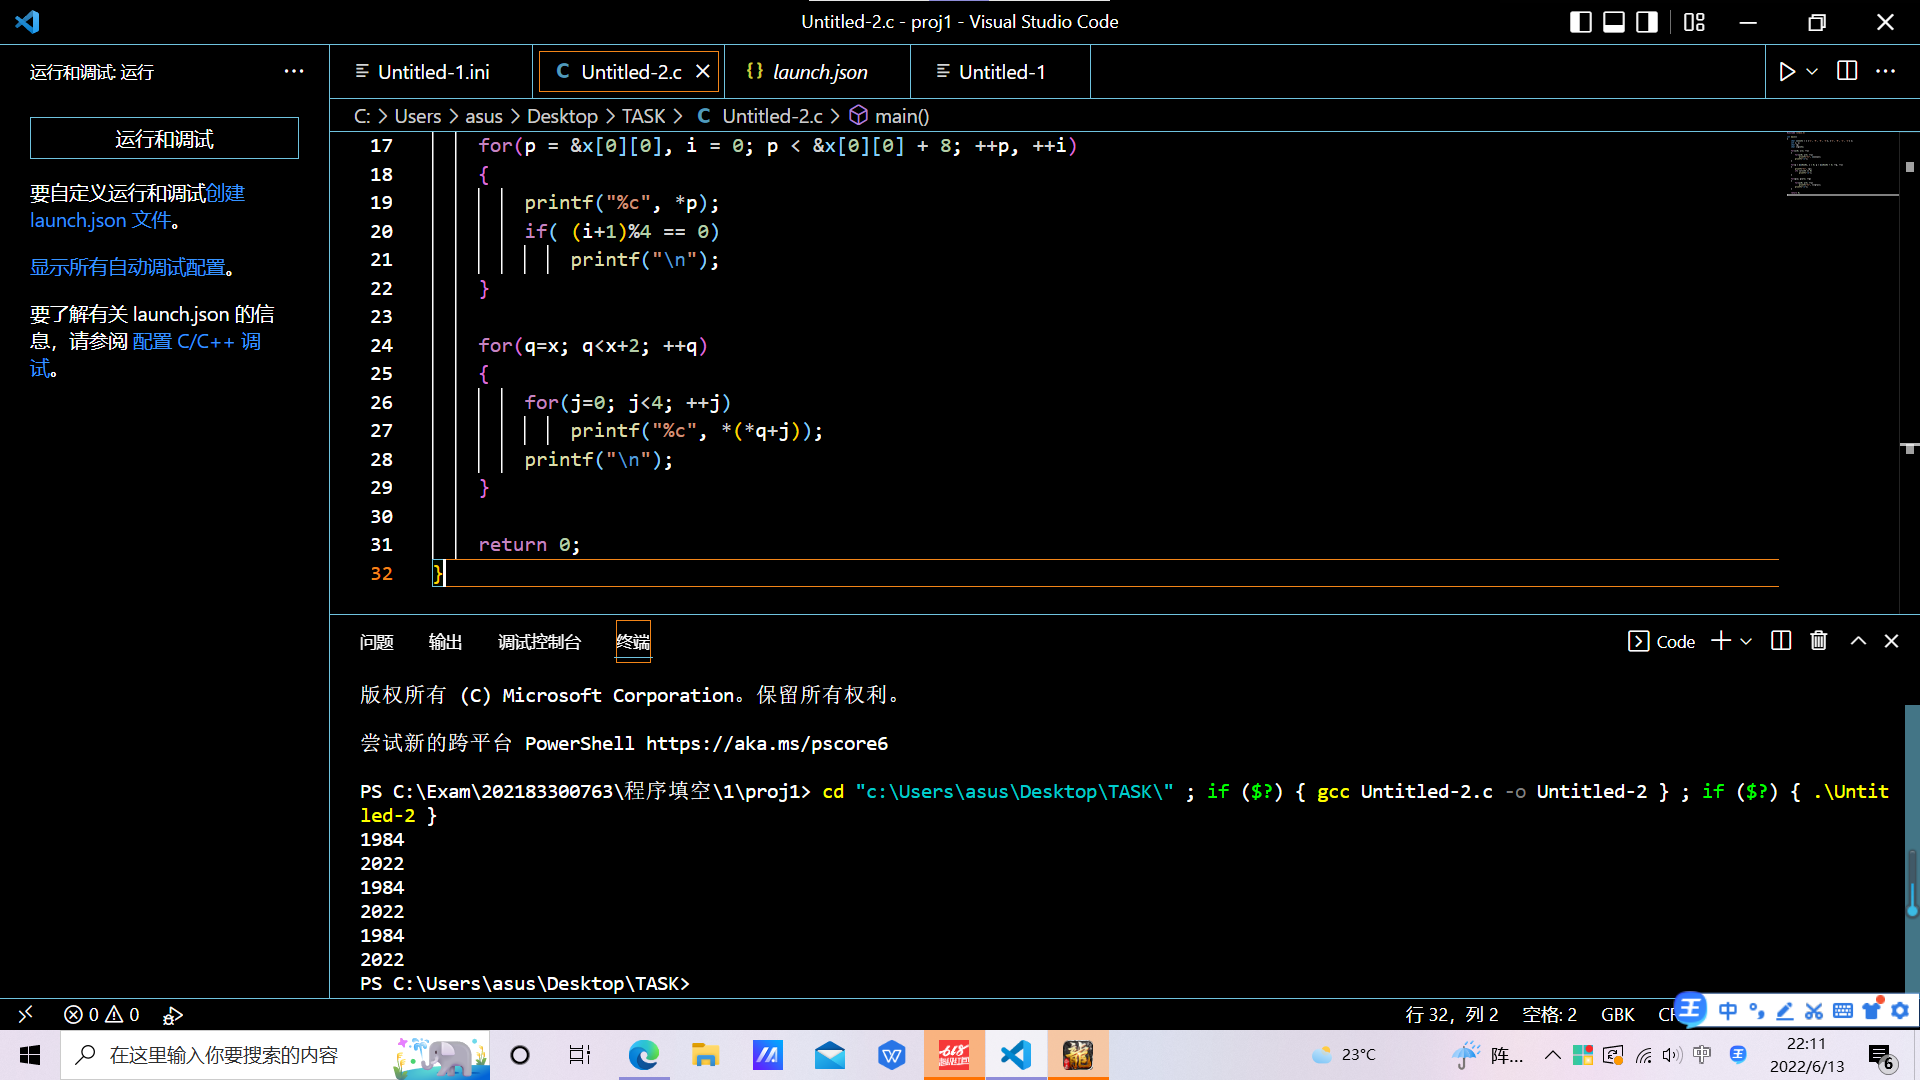Viewport: 1920px width, 1080px height.
Task: Open the 输出 panel tab
Action: (445, 642)
